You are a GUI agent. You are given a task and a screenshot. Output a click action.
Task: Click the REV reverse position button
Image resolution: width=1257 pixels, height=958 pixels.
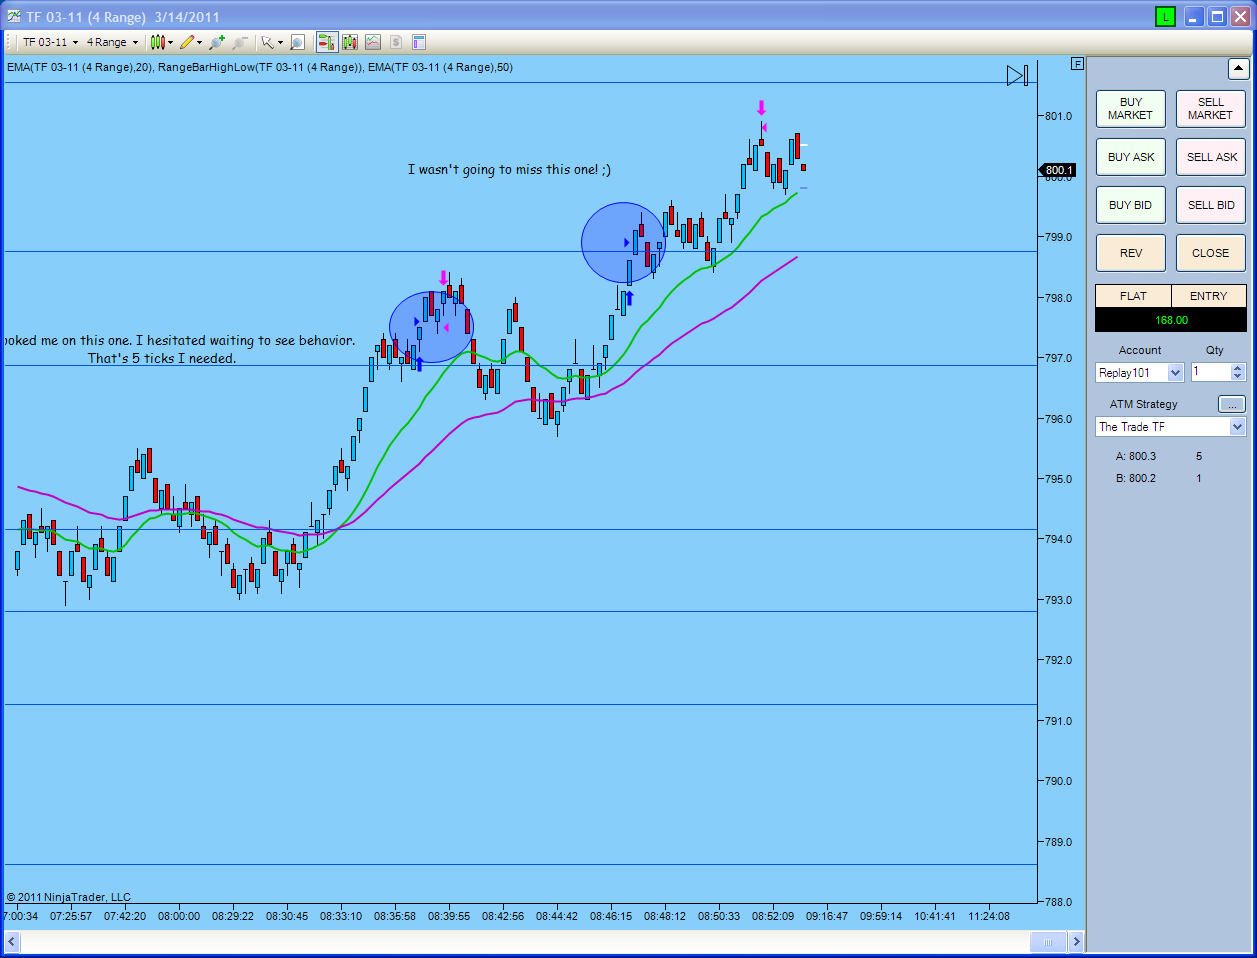[1131, 253]
